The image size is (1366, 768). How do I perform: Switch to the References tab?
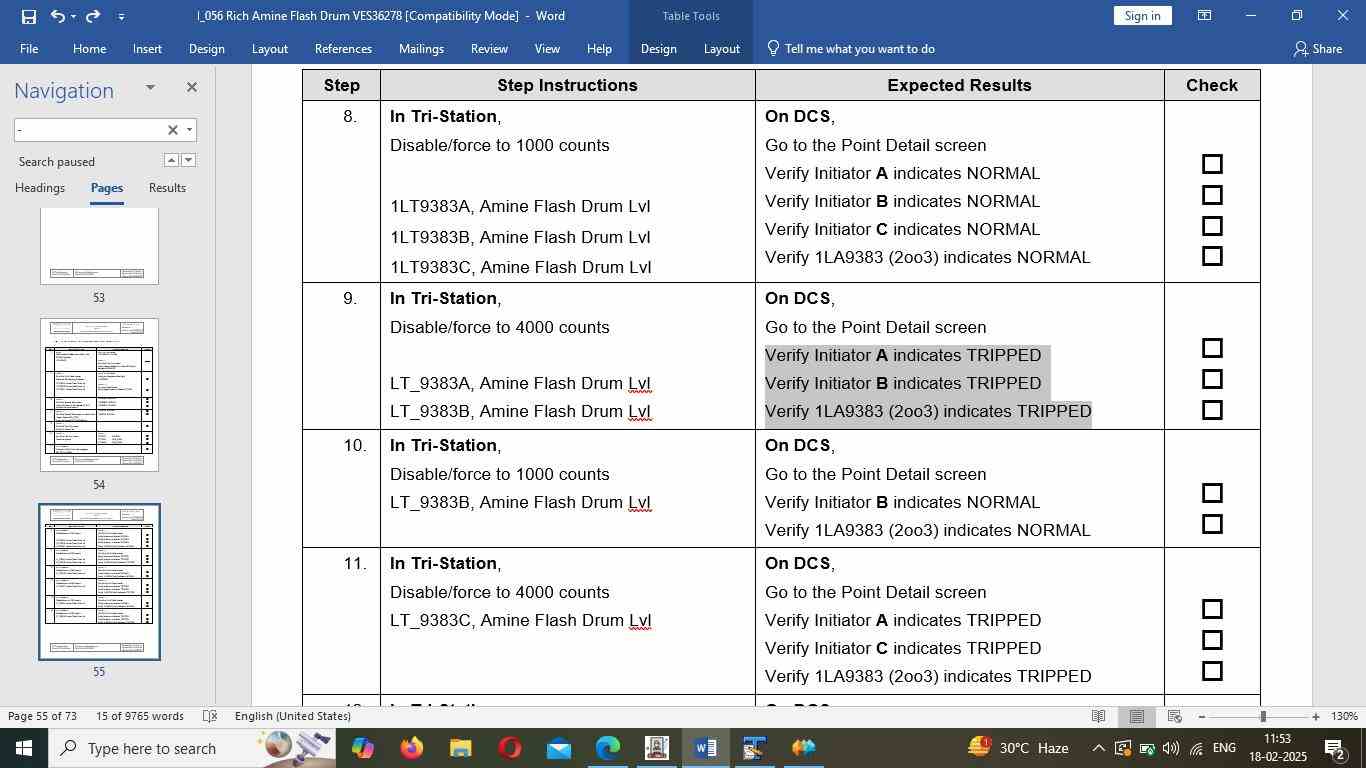(343, 48)
